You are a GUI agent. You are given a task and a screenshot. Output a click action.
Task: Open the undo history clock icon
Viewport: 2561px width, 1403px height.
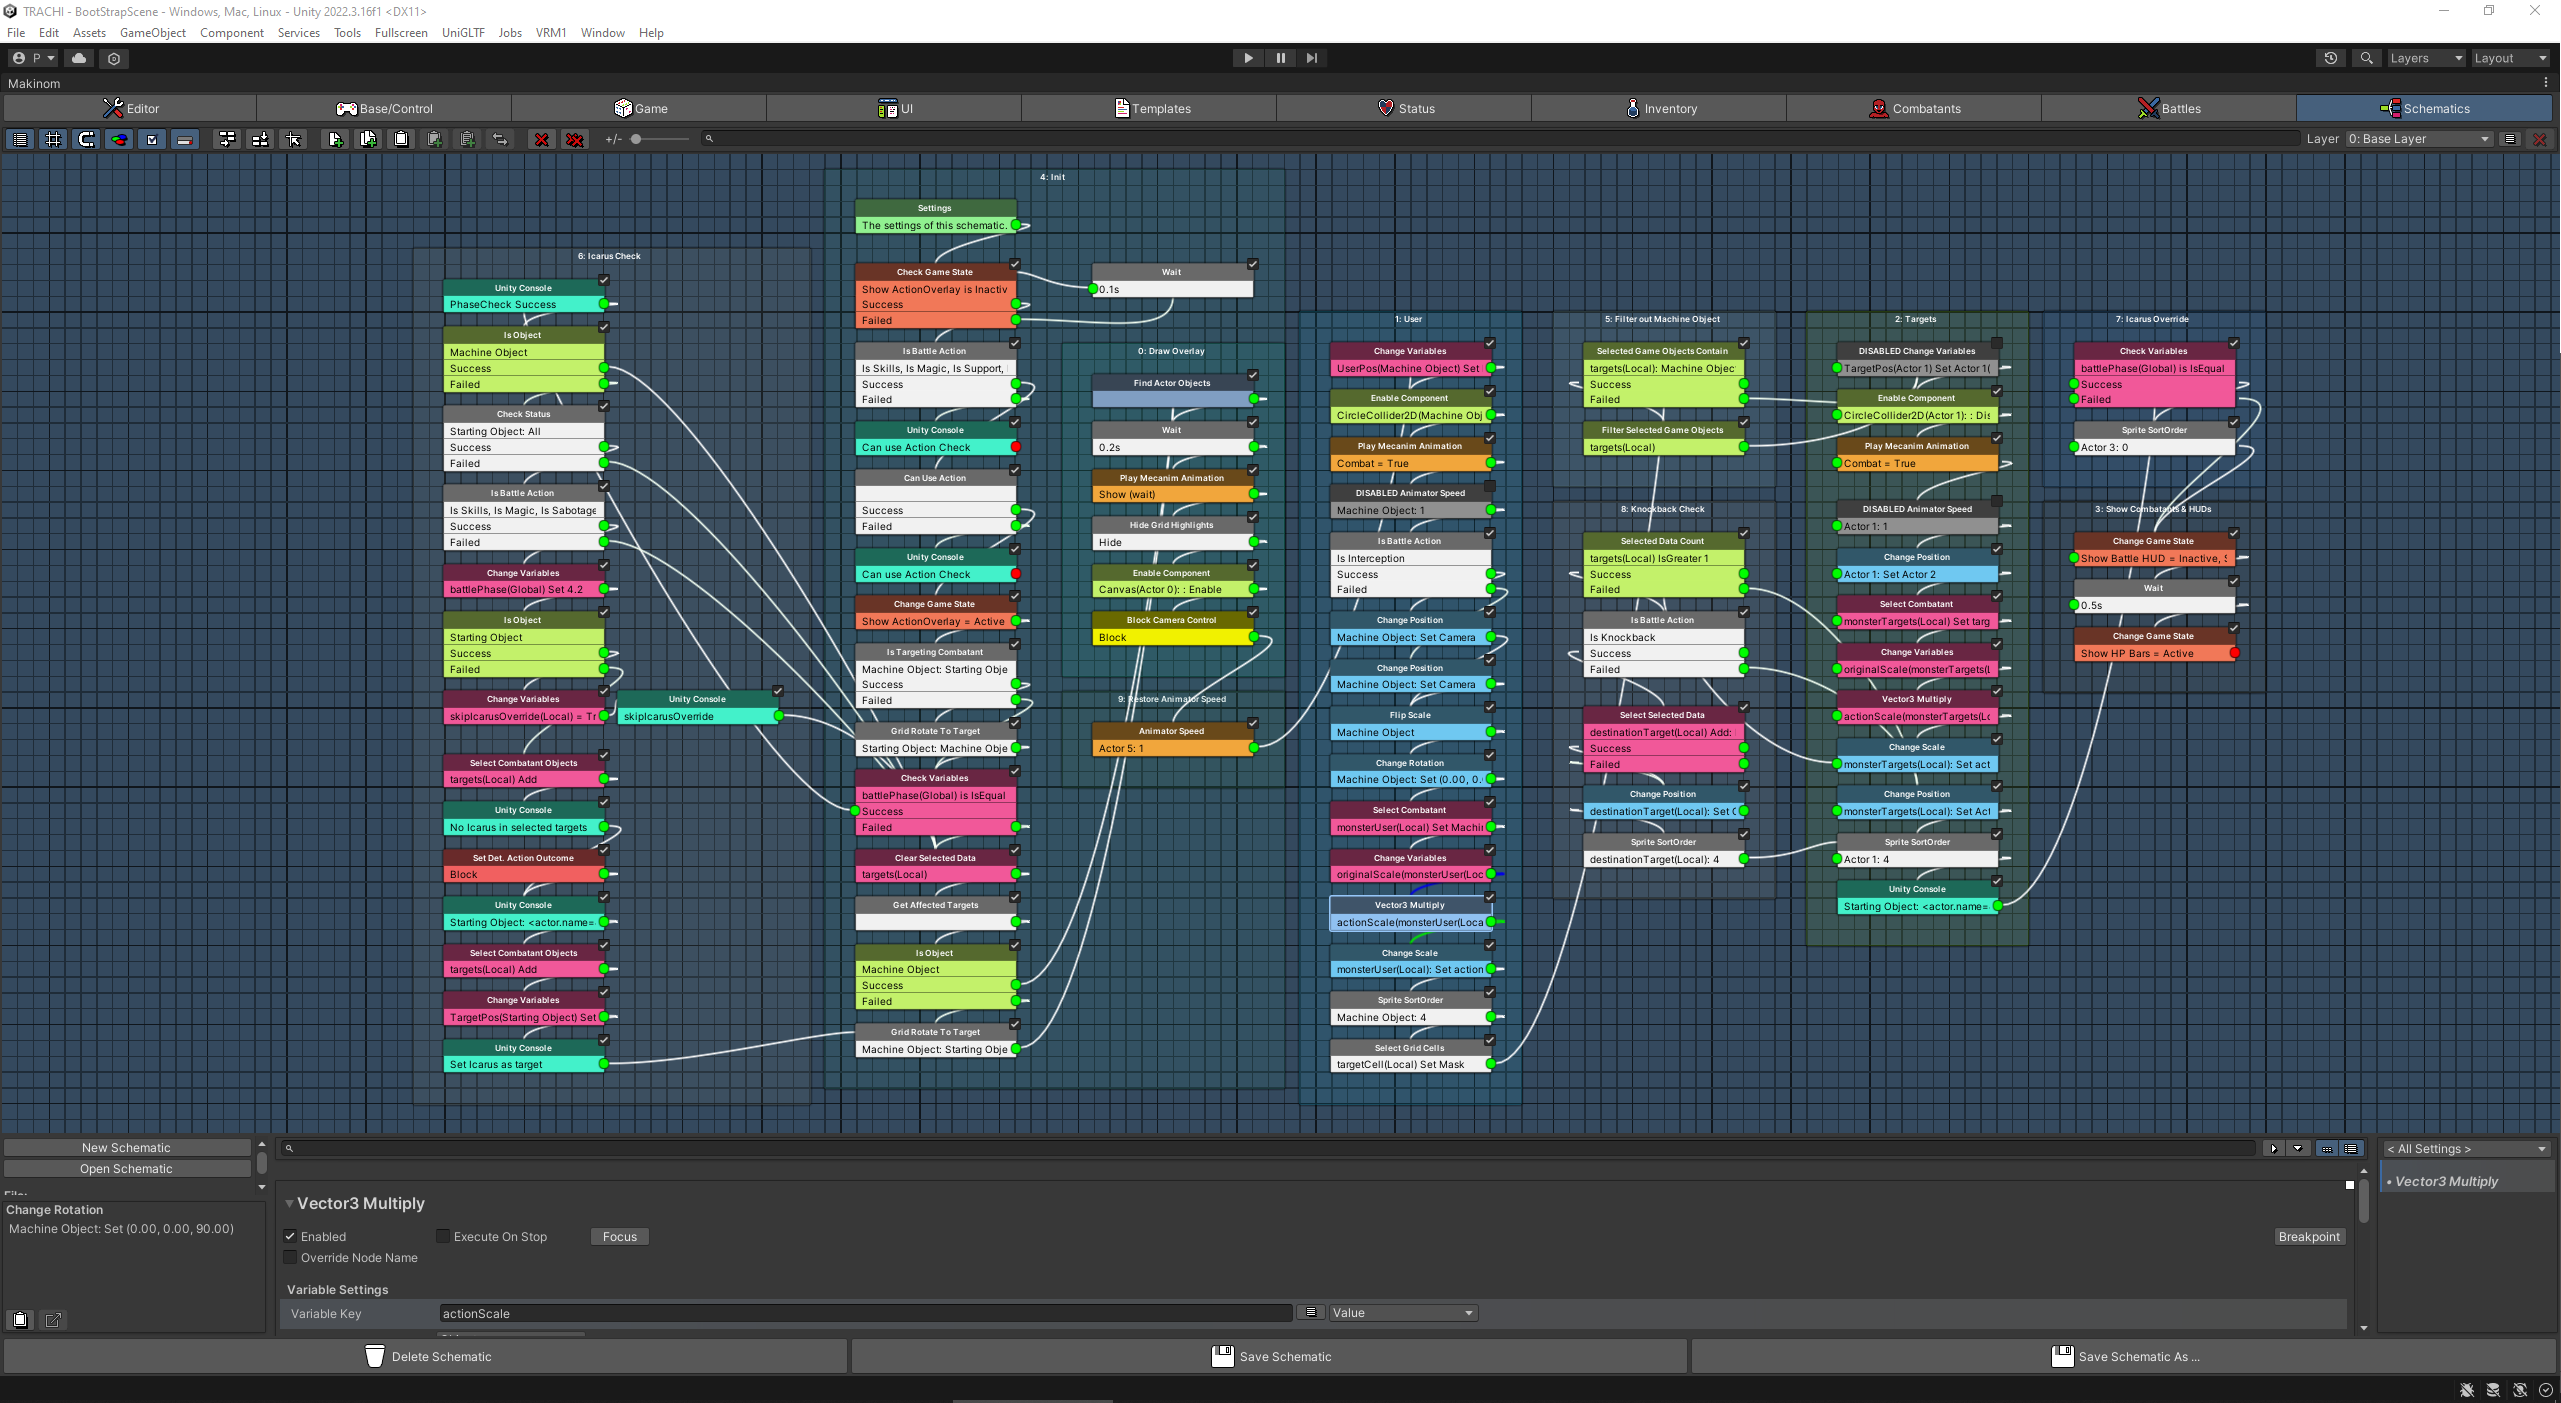tap(2330, 58)
